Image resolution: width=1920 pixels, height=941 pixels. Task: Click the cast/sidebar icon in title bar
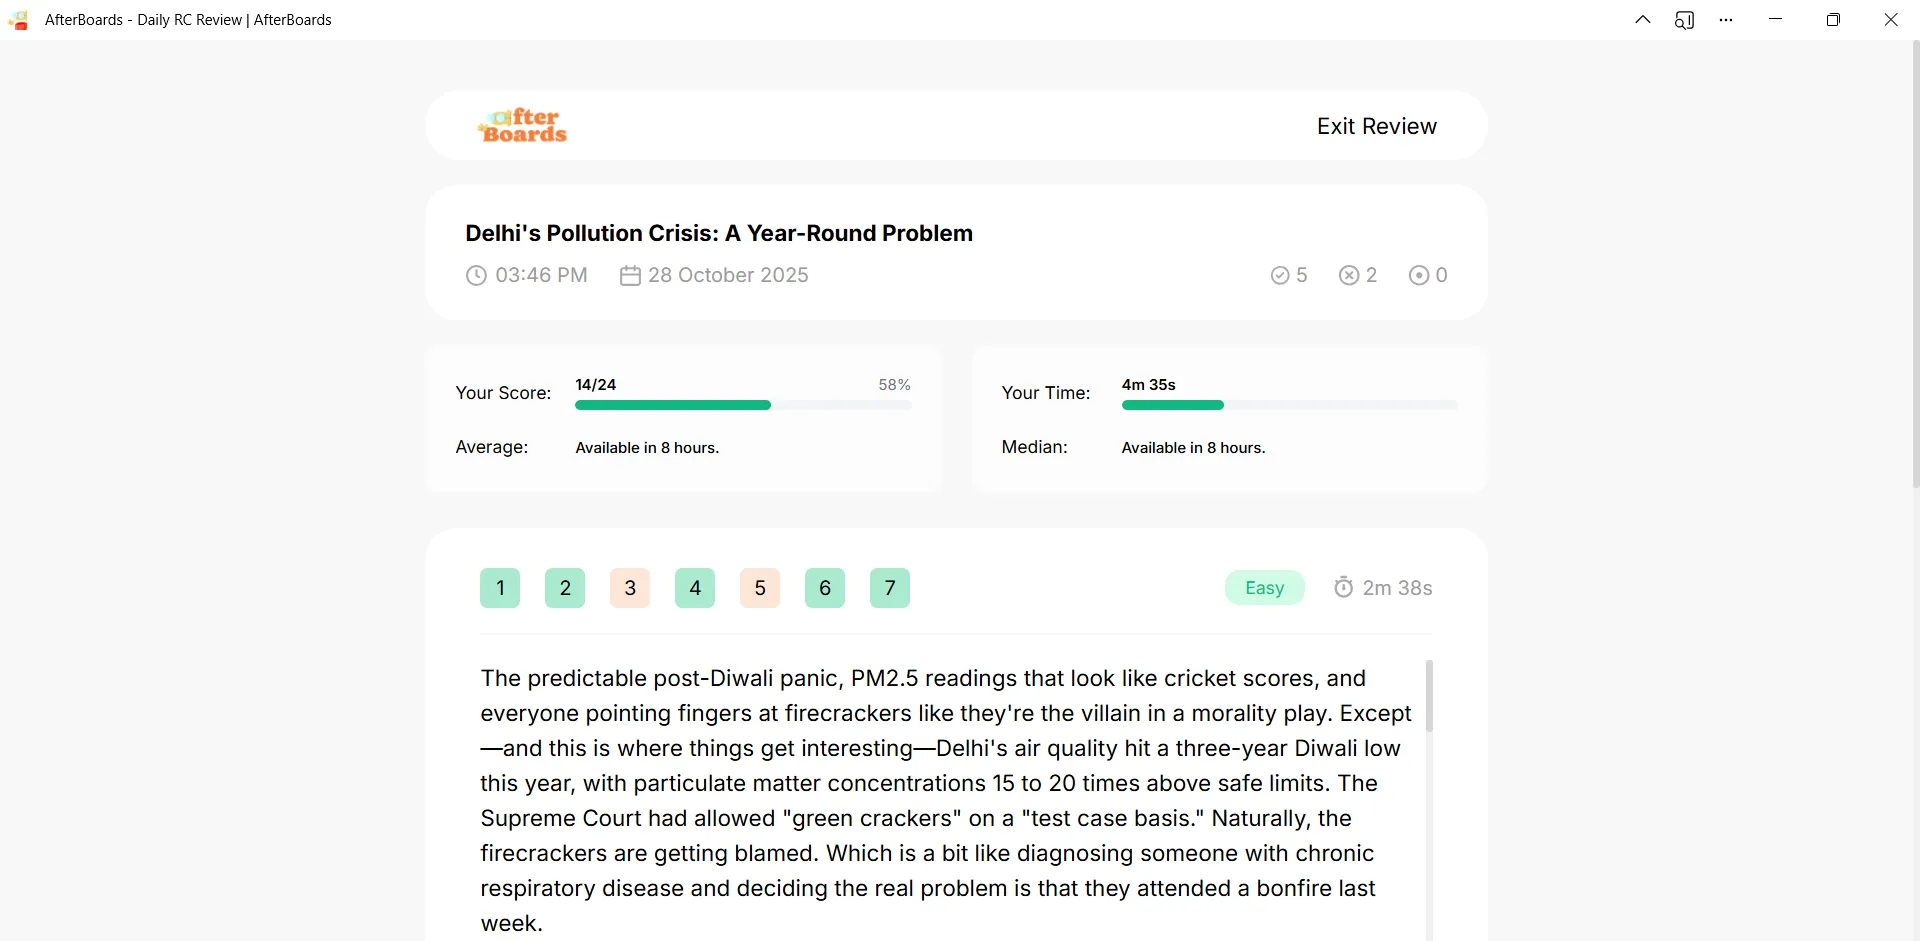click(1684, 20)
